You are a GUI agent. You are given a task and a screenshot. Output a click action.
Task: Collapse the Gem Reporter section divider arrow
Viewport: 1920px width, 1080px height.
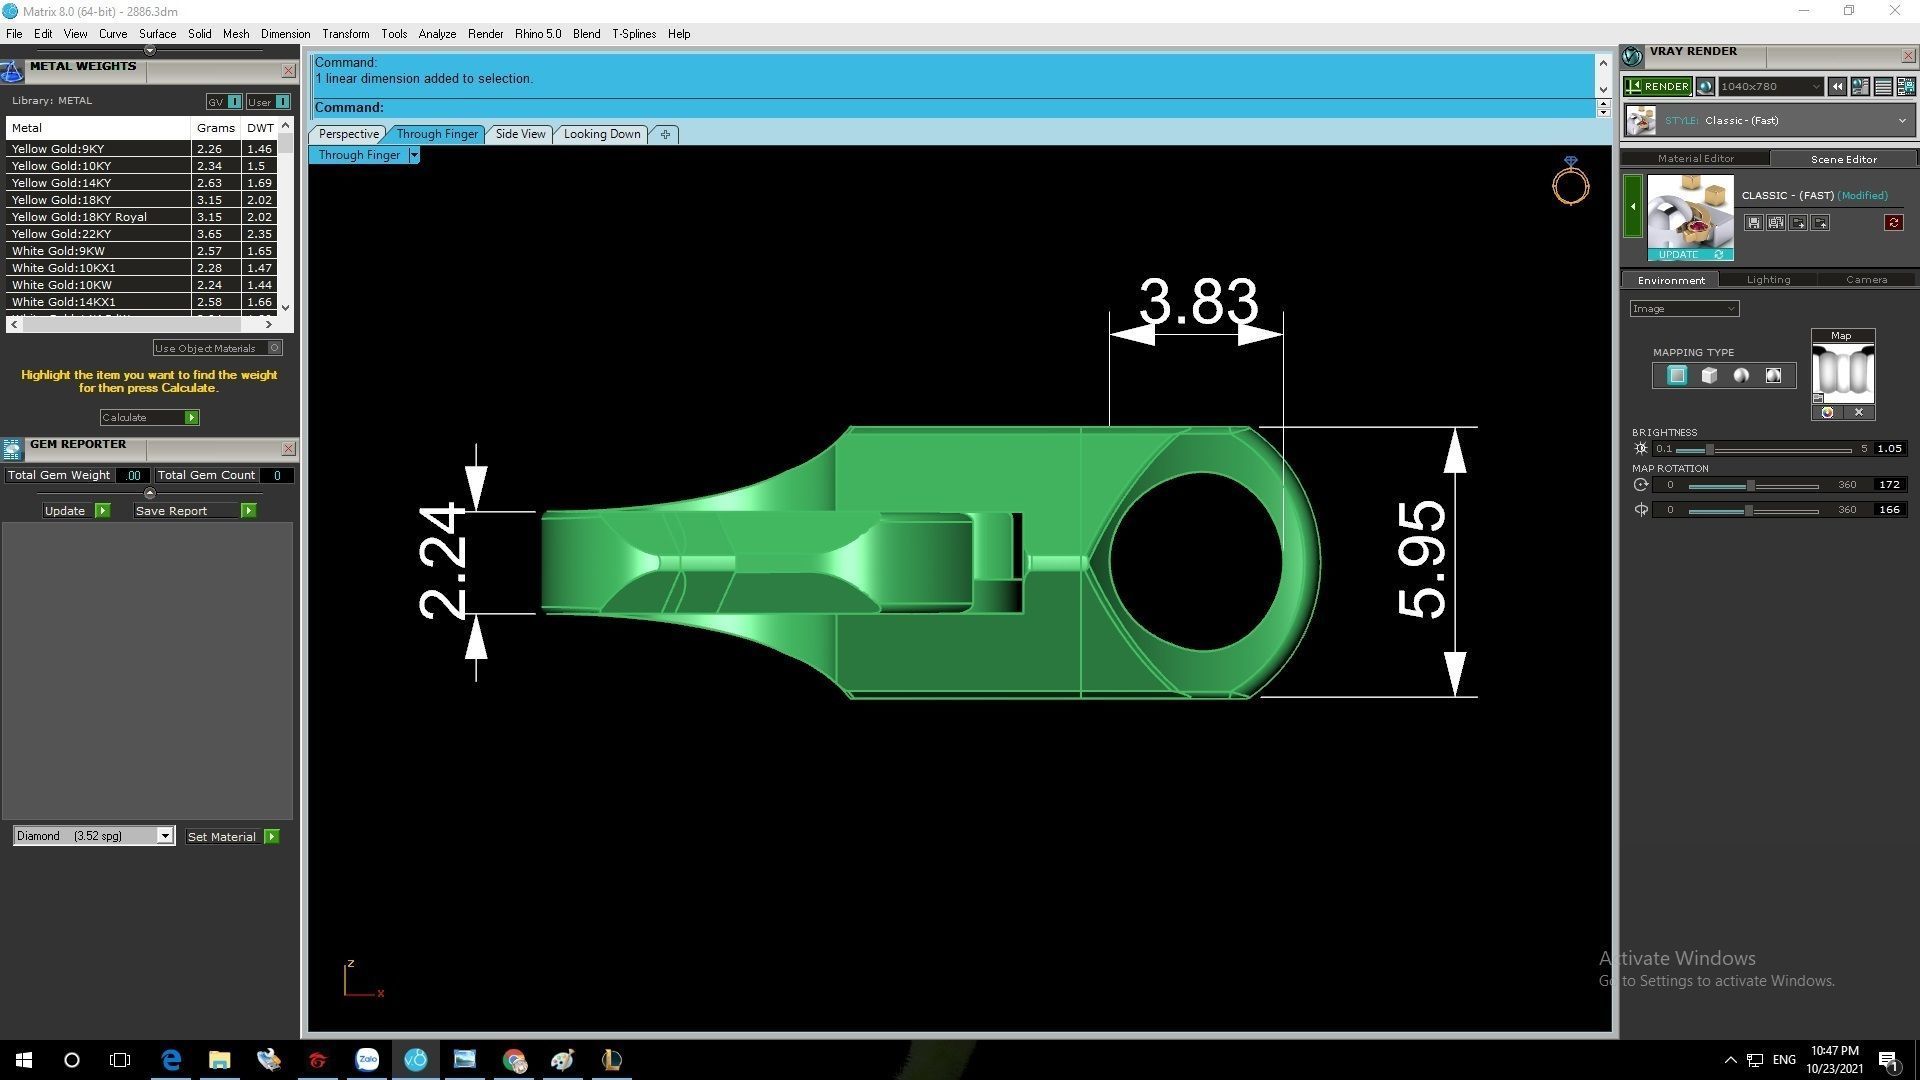[150, 493]
